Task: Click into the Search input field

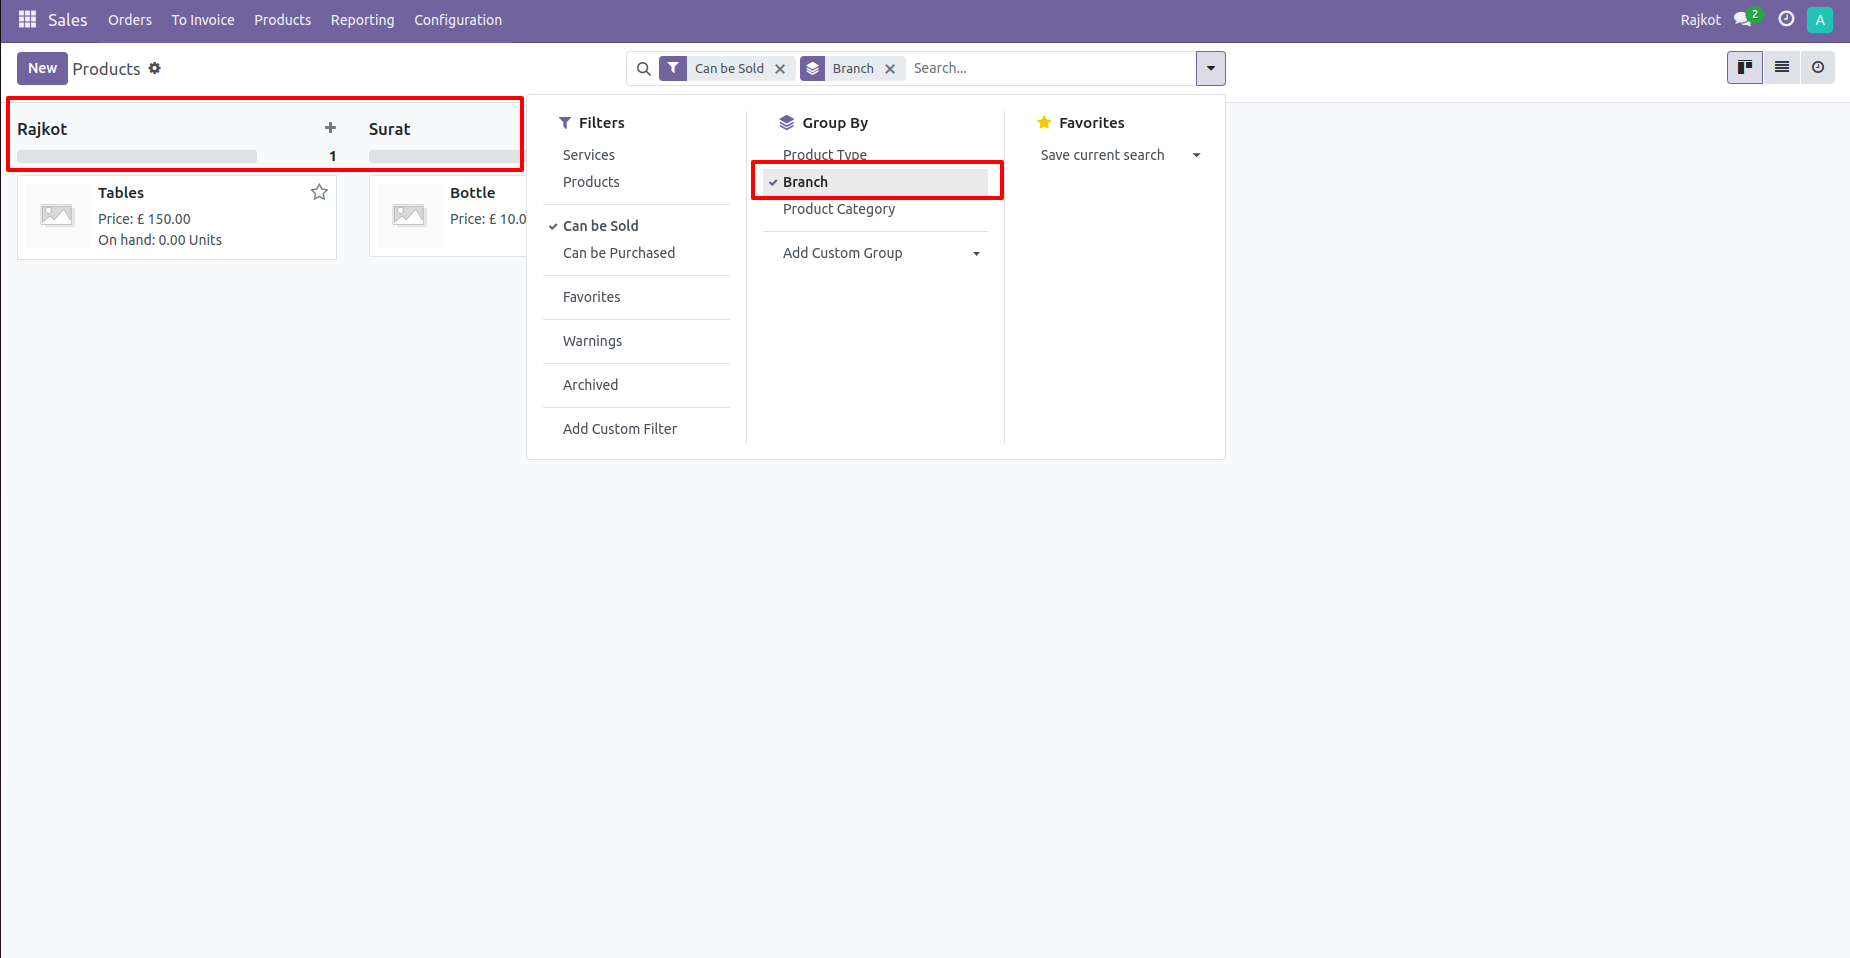Action: coord(1050,68)
